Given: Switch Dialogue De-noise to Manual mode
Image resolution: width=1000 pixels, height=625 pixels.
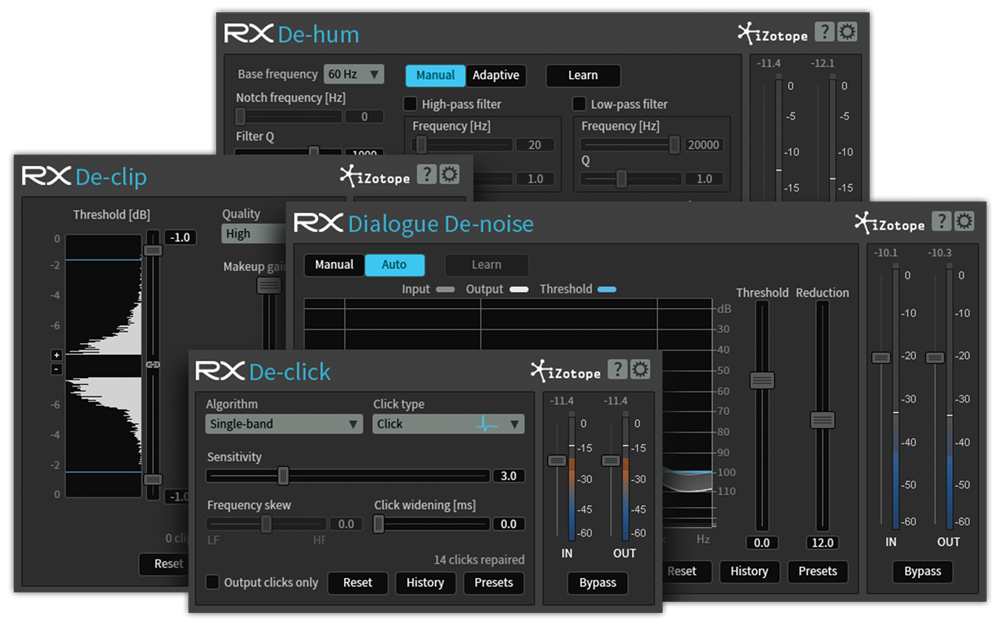Looking at the screenshot, I should tap(334, 265).
